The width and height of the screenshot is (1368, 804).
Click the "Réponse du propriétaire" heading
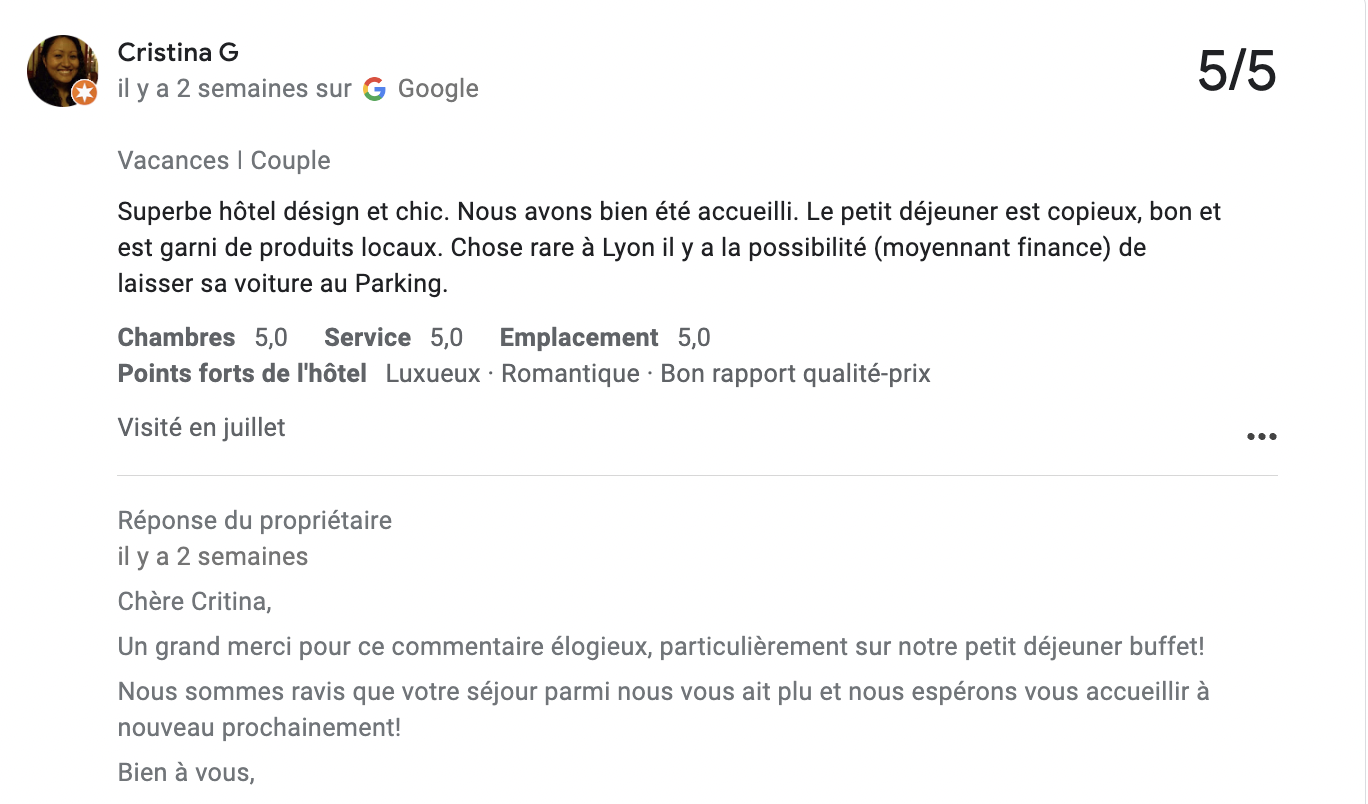point(255,520)
